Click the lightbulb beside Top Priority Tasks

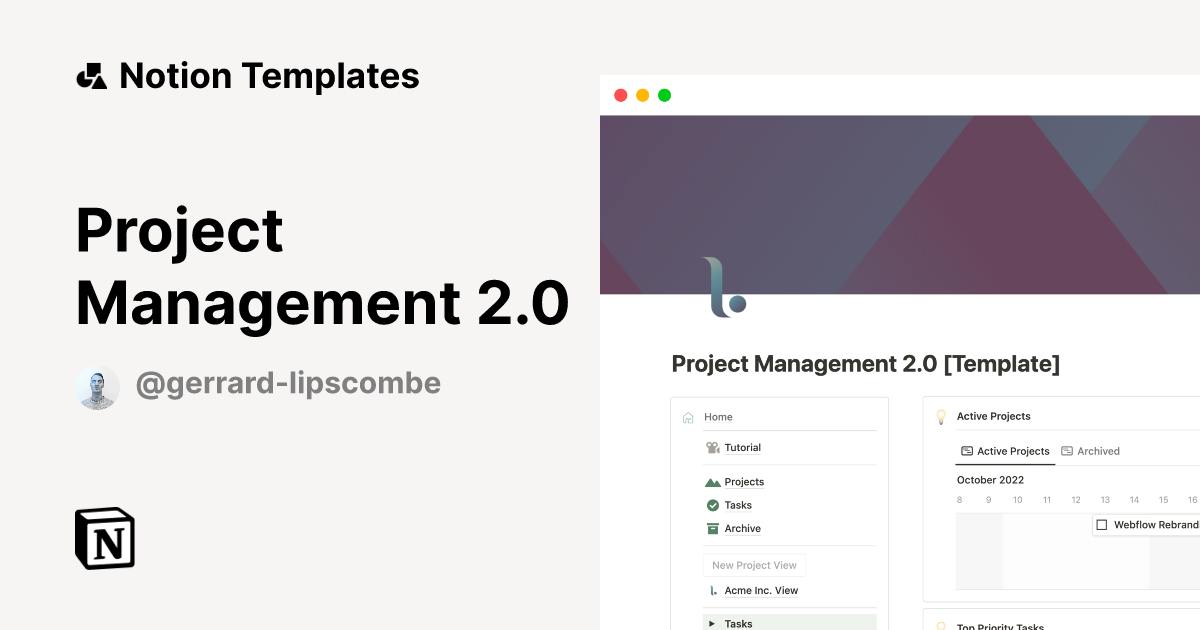coord(941,625)
